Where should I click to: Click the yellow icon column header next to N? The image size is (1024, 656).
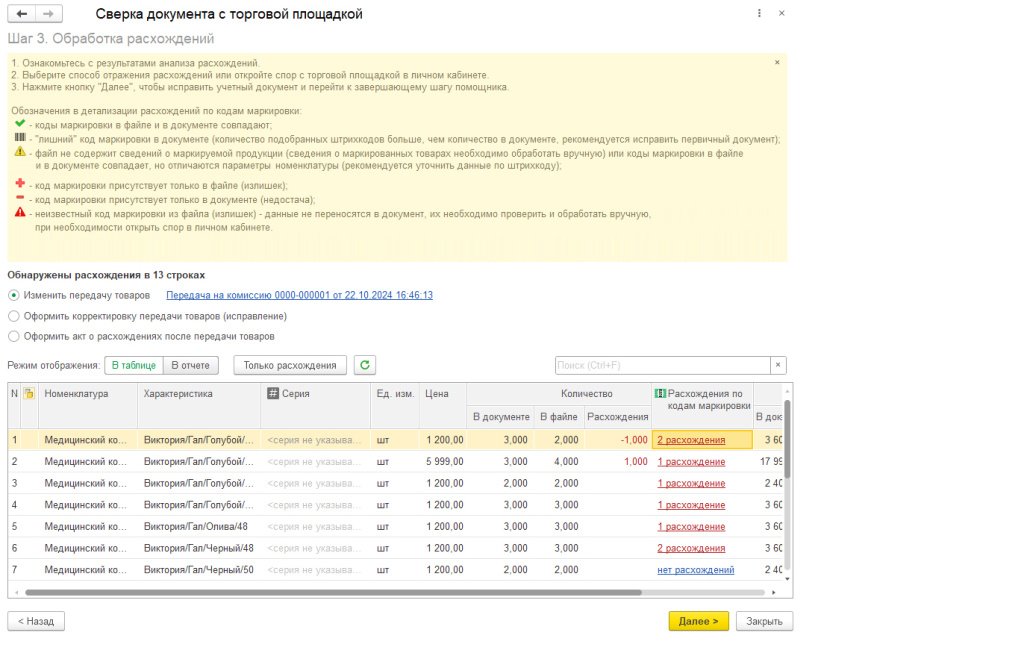click(x=29, y=394)
